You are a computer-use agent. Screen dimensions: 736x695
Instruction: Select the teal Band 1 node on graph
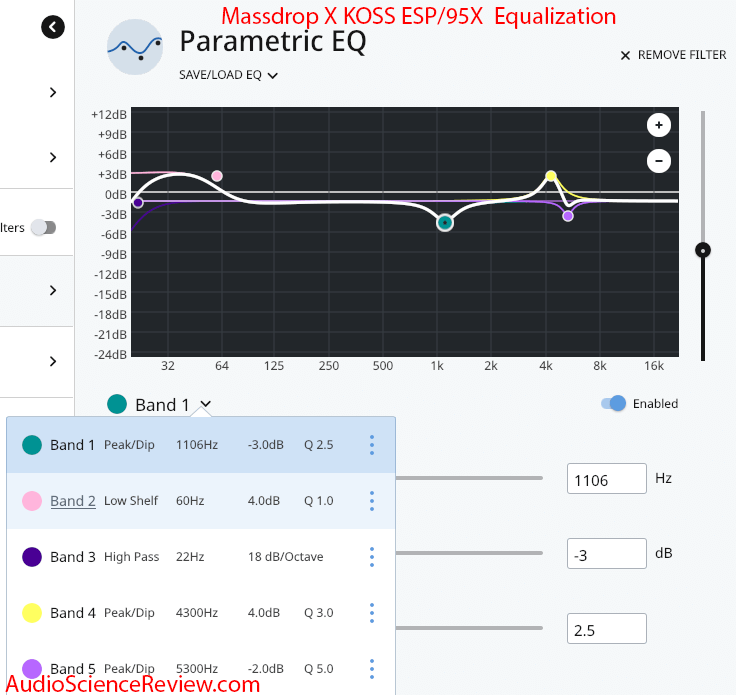pyautogui.click(x=445, y=222)
